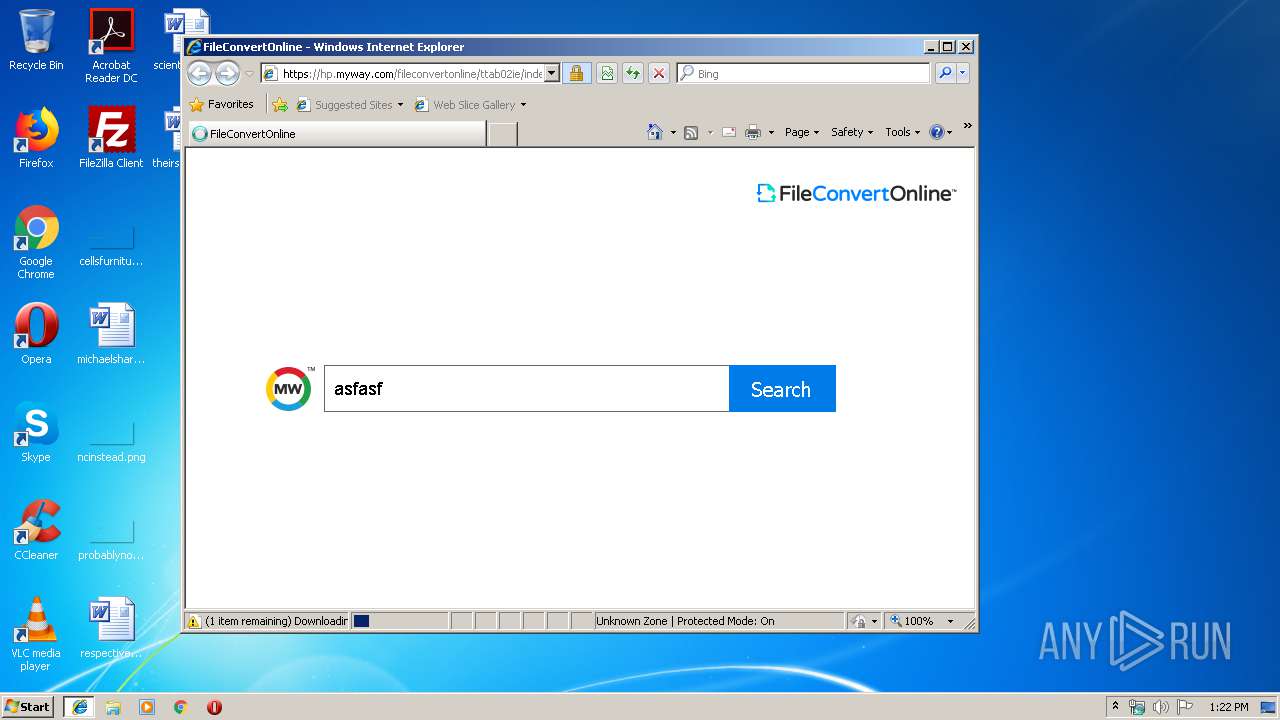Screen dimensions: 1280x720
Task: Click the RSS feeds icon
Action: pos(691,132)
